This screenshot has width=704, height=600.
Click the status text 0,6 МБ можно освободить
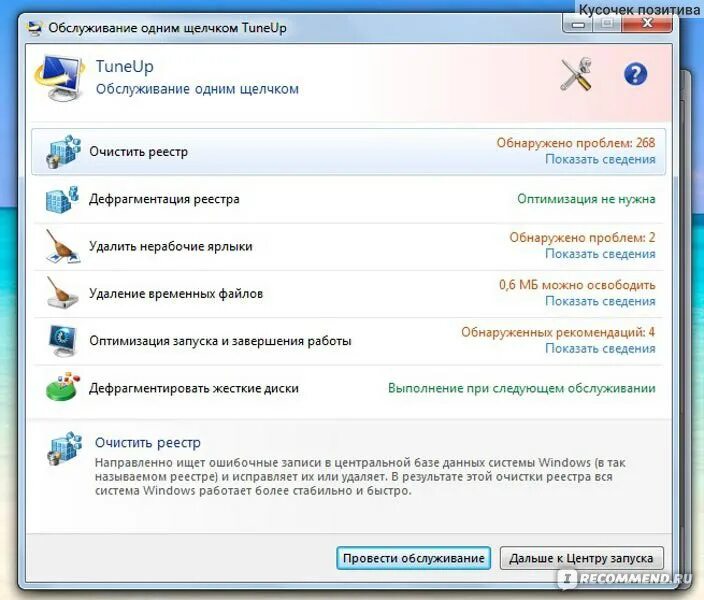tap(577, 285)
